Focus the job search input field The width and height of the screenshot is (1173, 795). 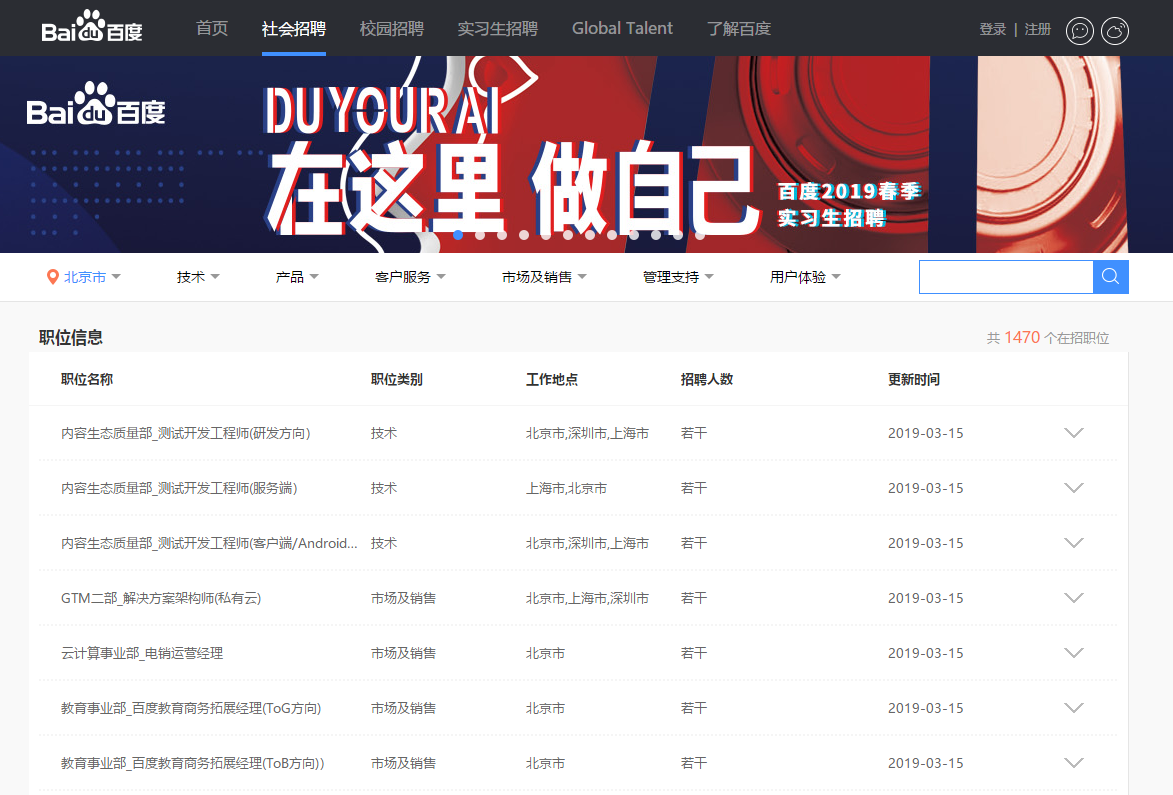1006,277
